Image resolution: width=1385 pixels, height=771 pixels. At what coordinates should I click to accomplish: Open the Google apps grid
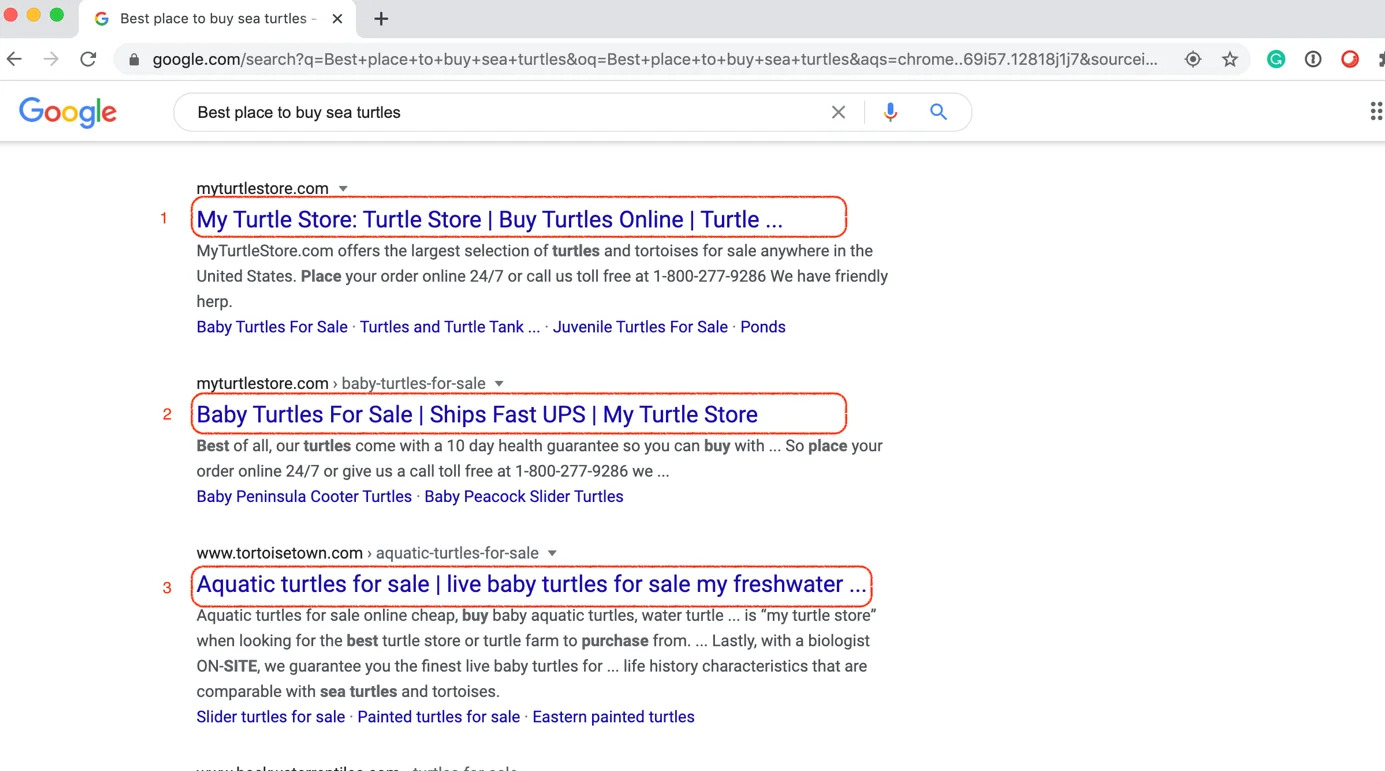pyautogui.click(x=1377, y=112)
